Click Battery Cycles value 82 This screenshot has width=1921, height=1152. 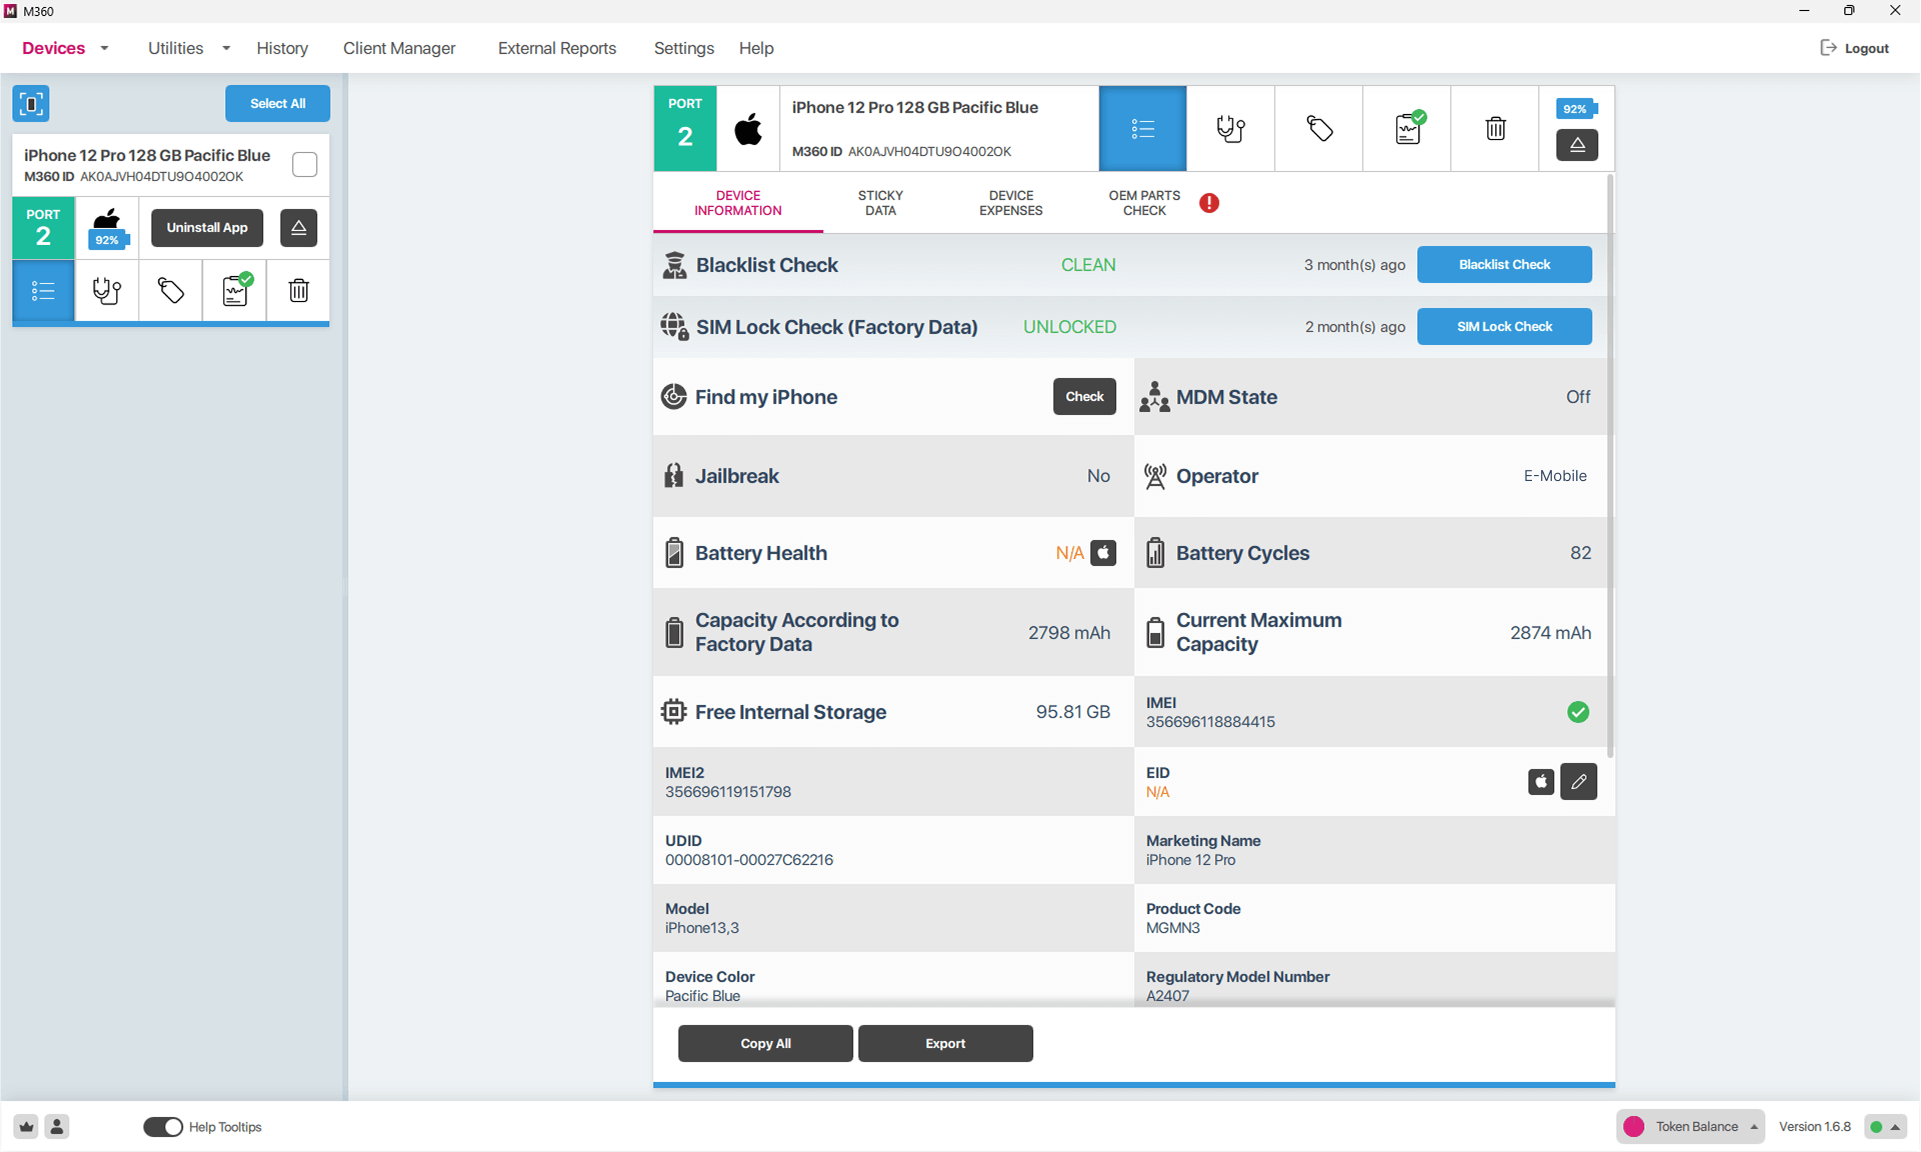tap(1580, 553)
